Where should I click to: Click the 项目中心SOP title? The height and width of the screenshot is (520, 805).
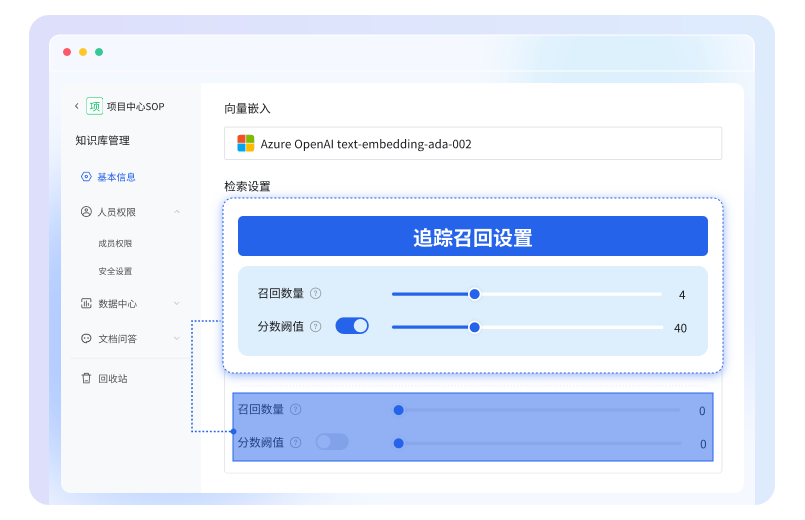point(136,106)
